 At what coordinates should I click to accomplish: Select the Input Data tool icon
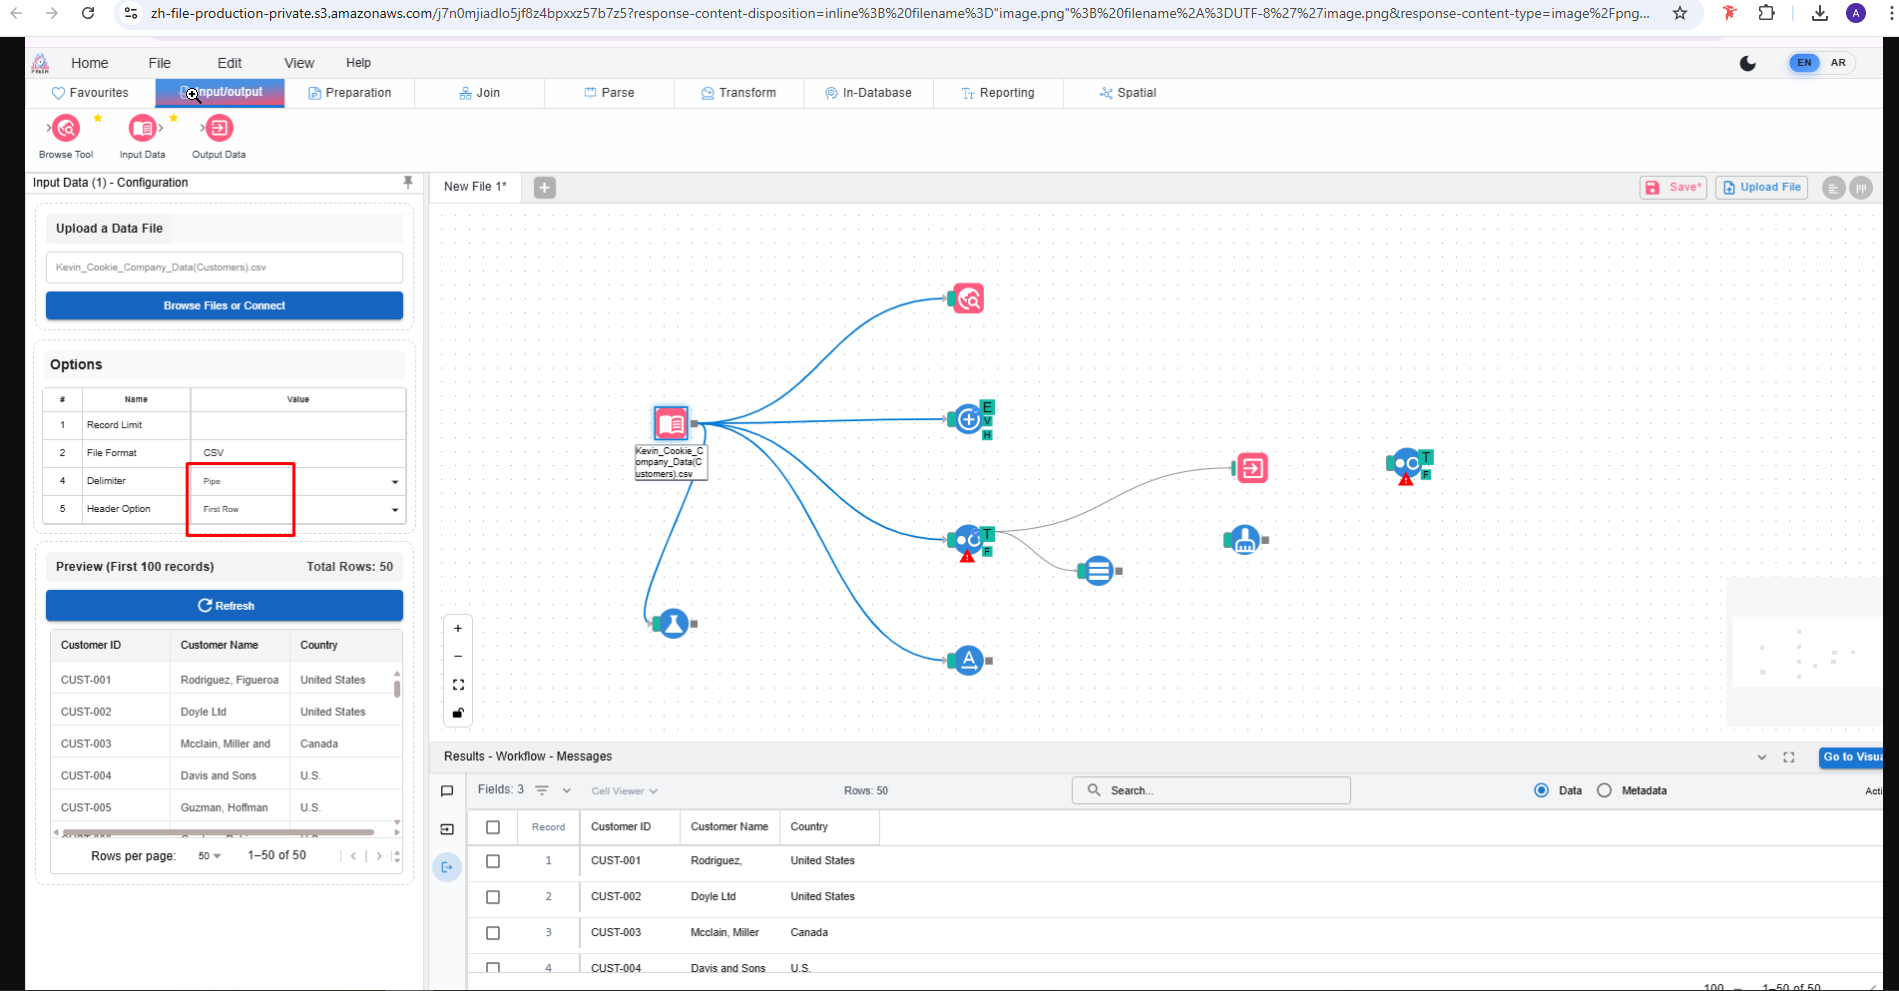[x=142, y=129]
